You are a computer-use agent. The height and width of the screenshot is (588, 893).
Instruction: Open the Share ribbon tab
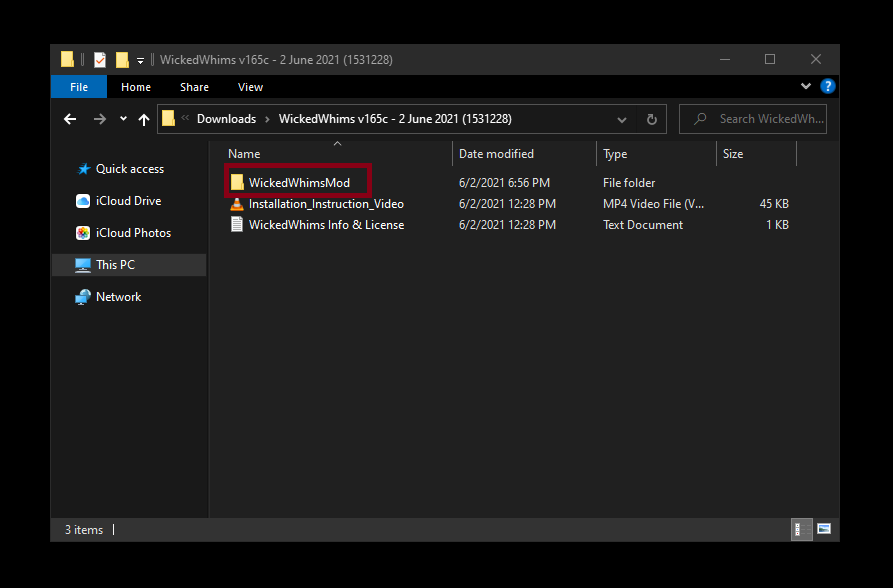click(x=194, y=87)
